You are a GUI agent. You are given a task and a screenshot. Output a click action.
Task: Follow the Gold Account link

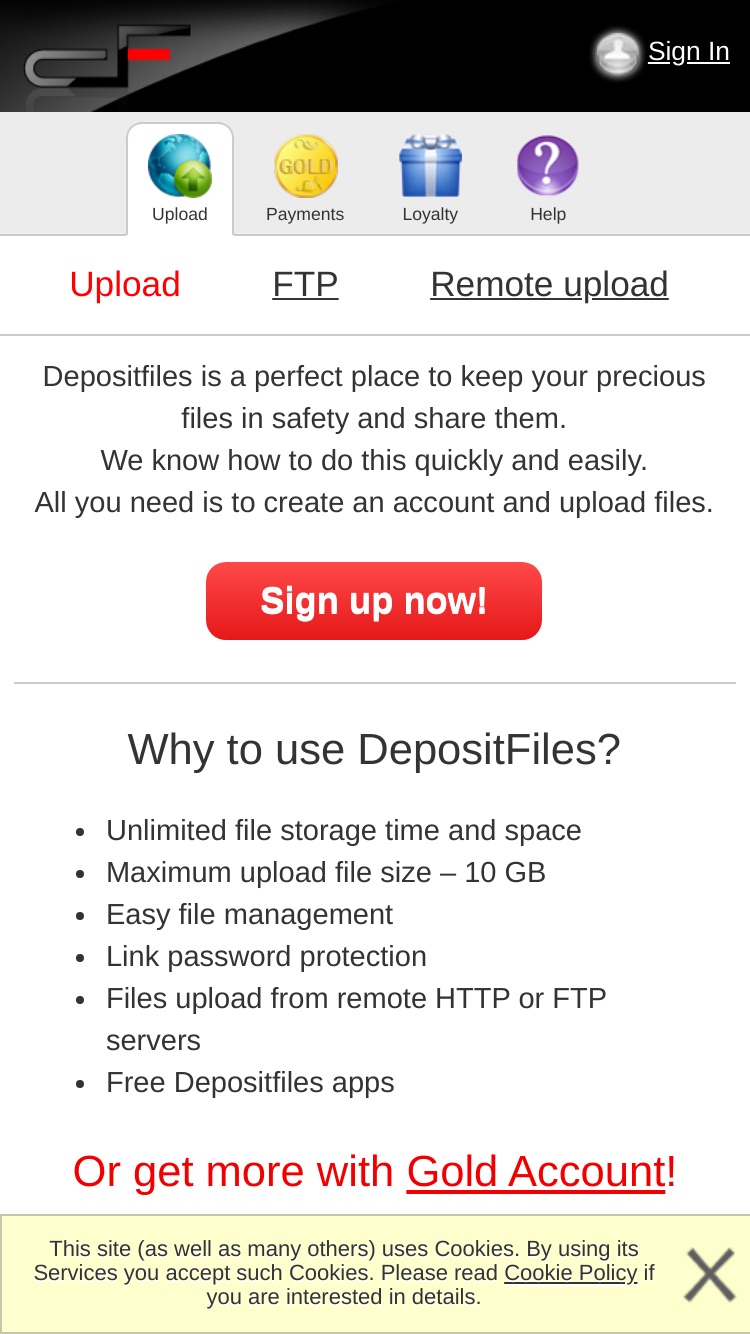click(x=536, y=1172)
